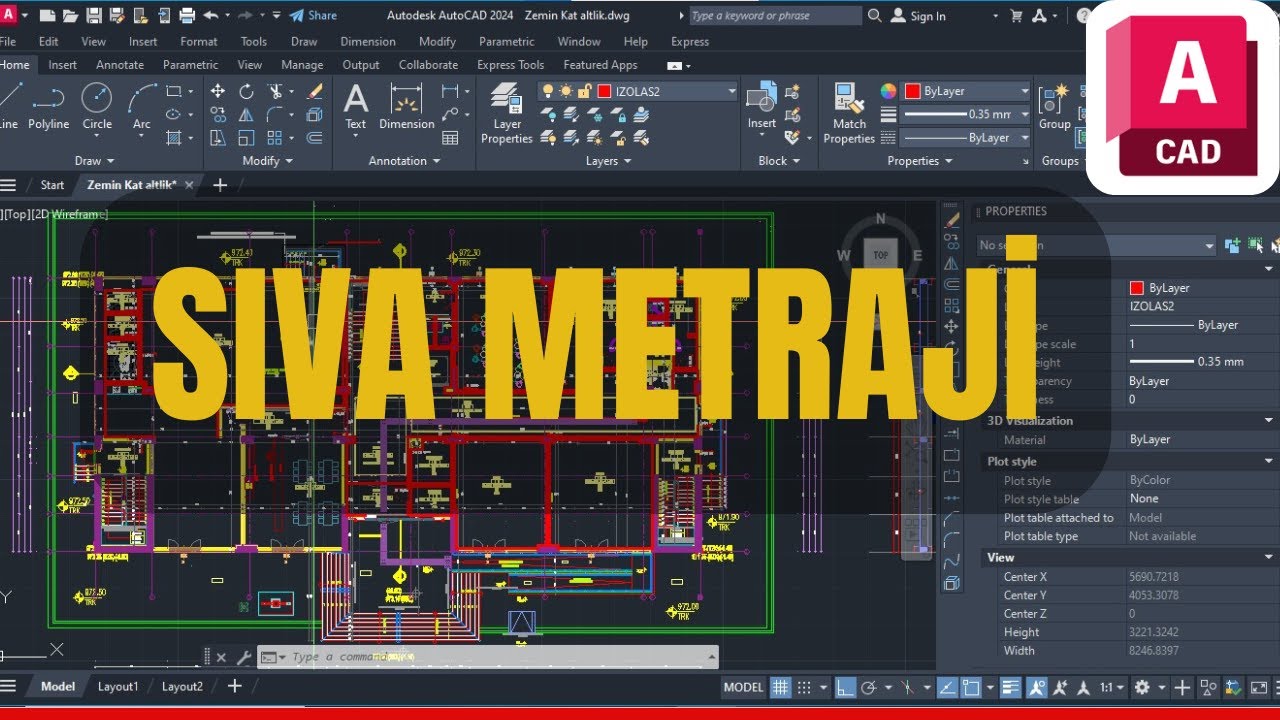The image size is (1280, 720).
Task: Select the Polyline tool
Action: coord(48,106)
